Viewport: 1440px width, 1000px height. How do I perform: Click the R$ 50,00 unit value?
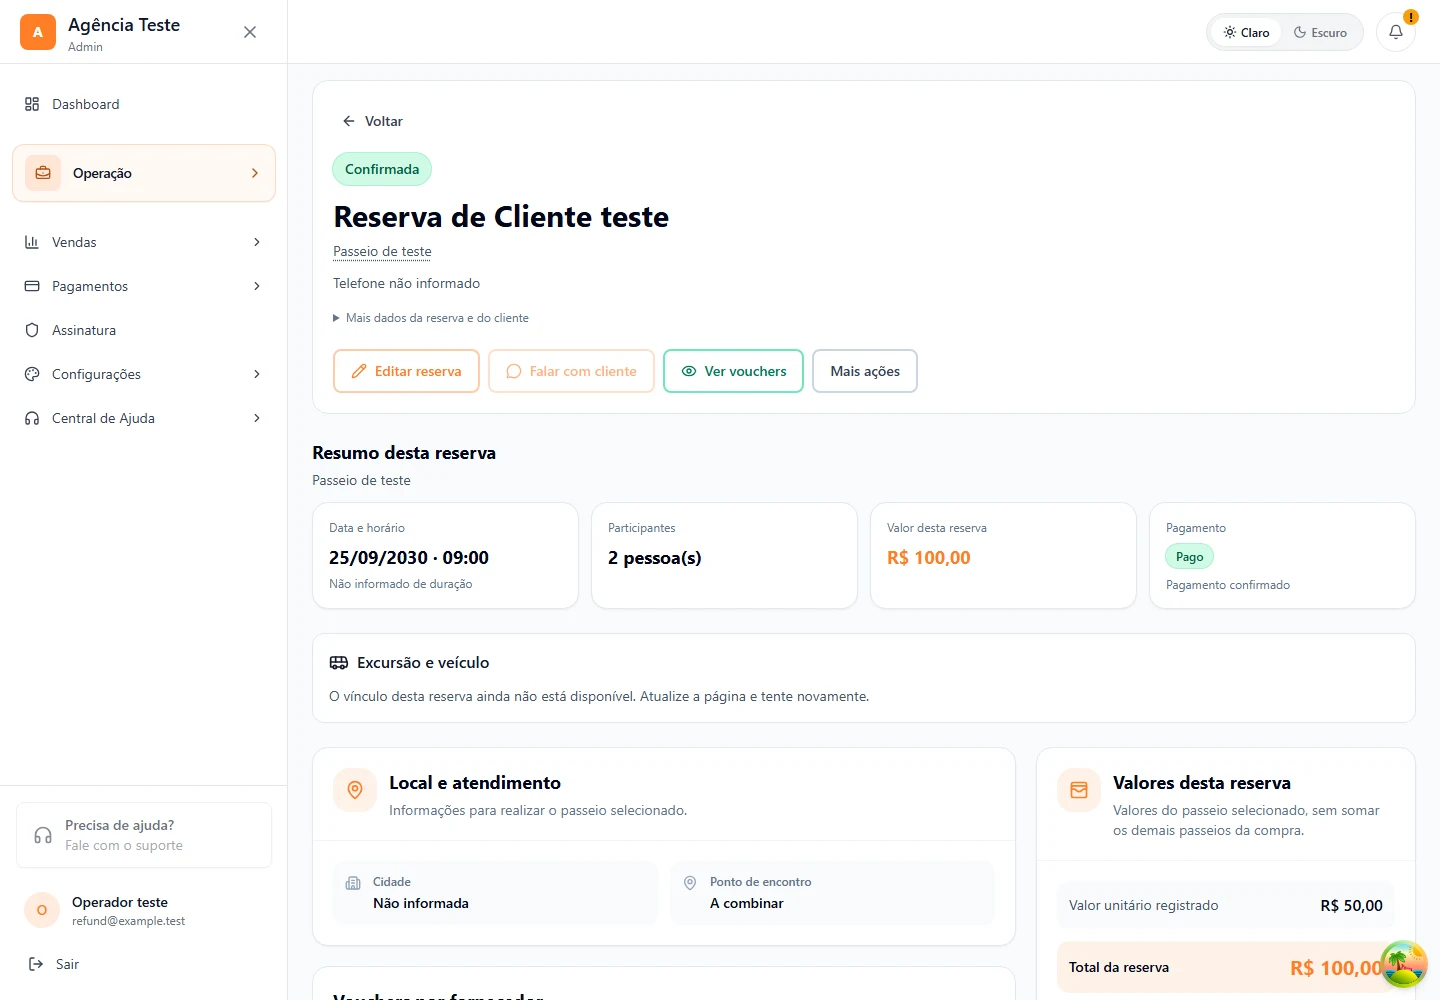click(1351, 906)
